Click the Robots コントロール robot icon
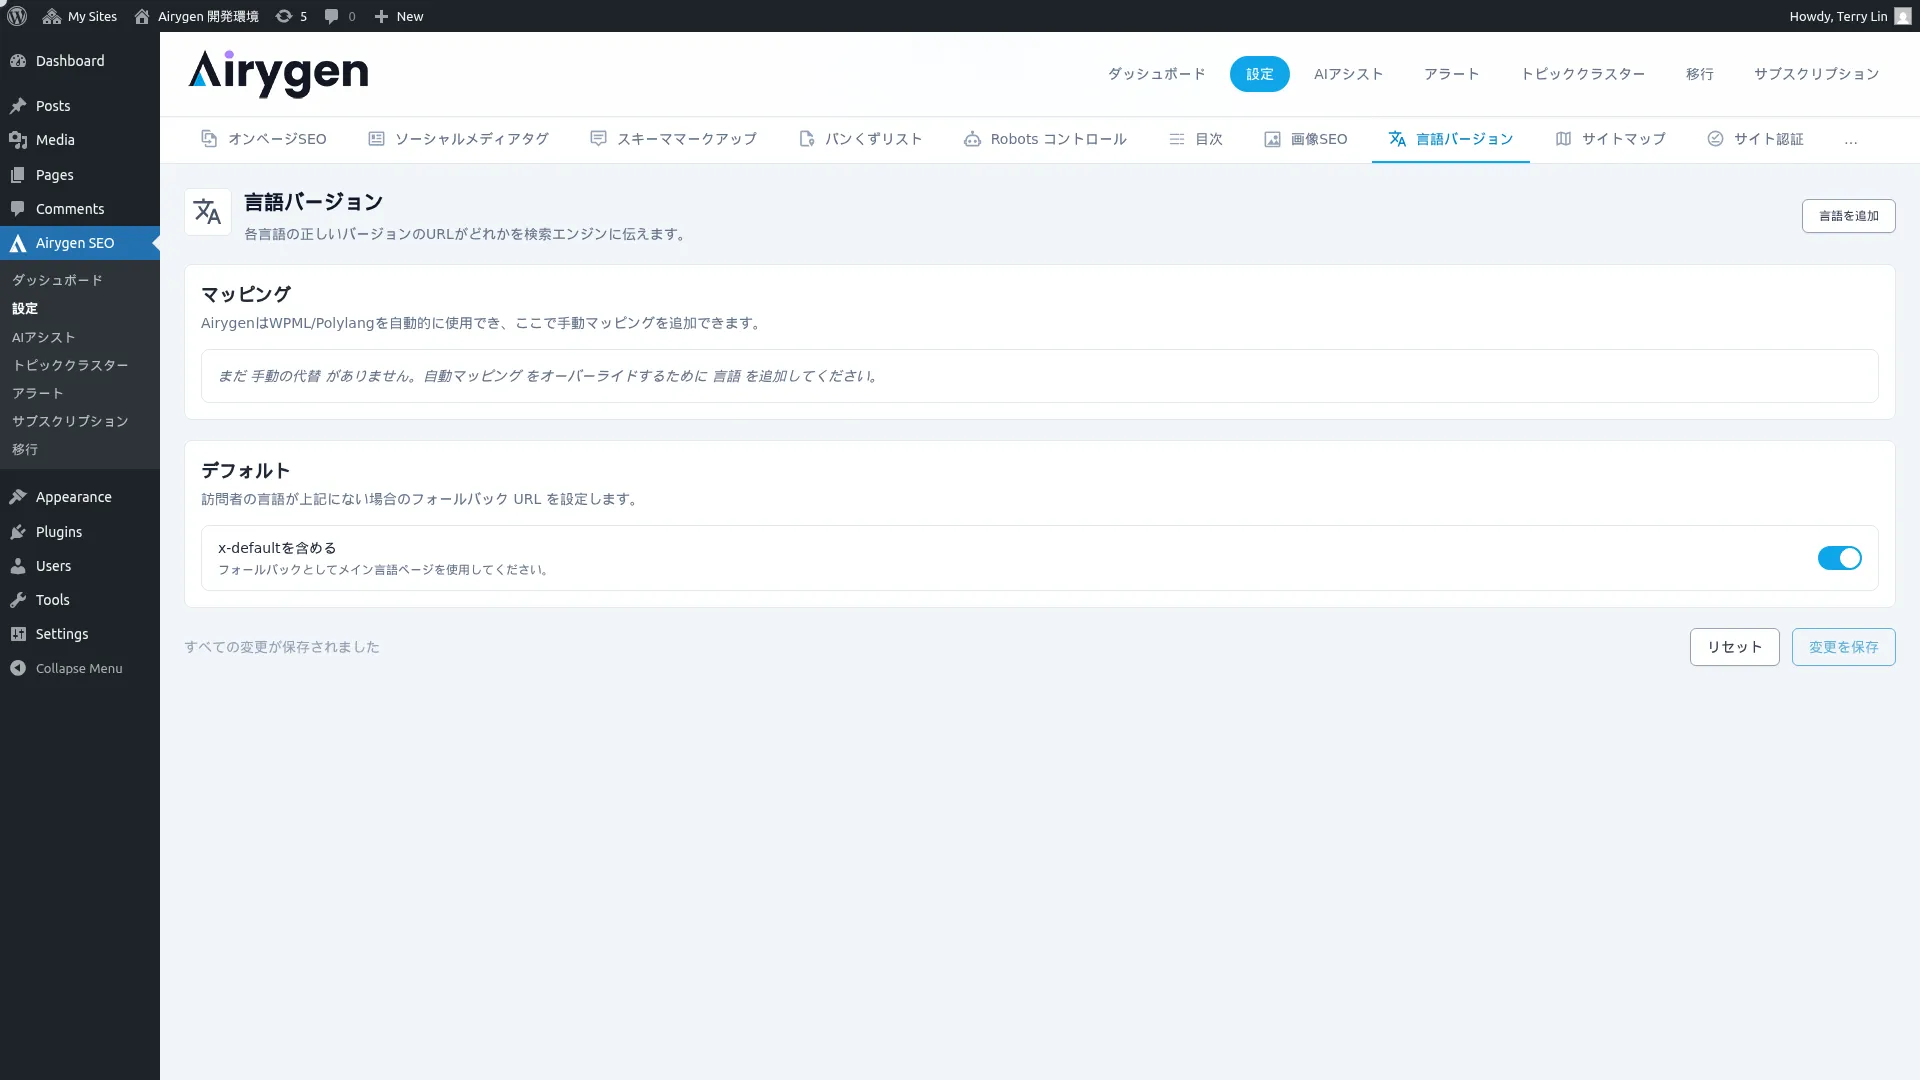This screenshot has height=1080, width=1920. coord(972,139)
